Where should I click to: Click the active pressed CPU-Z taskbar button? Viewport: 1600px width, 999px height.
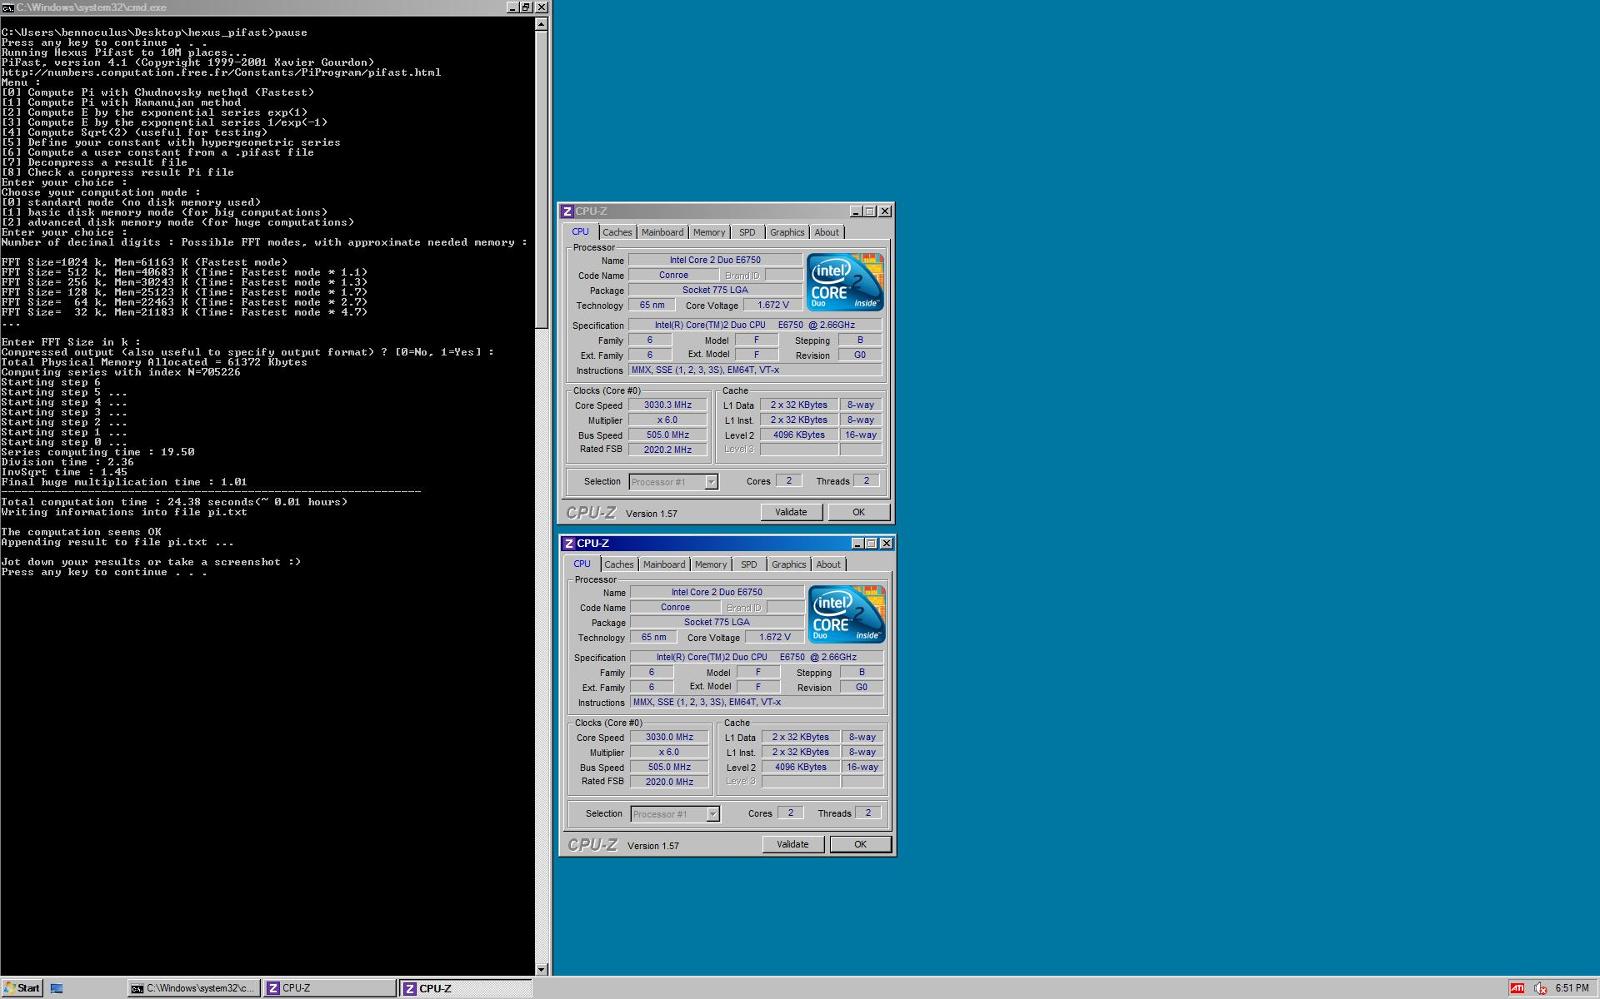click(x=465, y=988)
